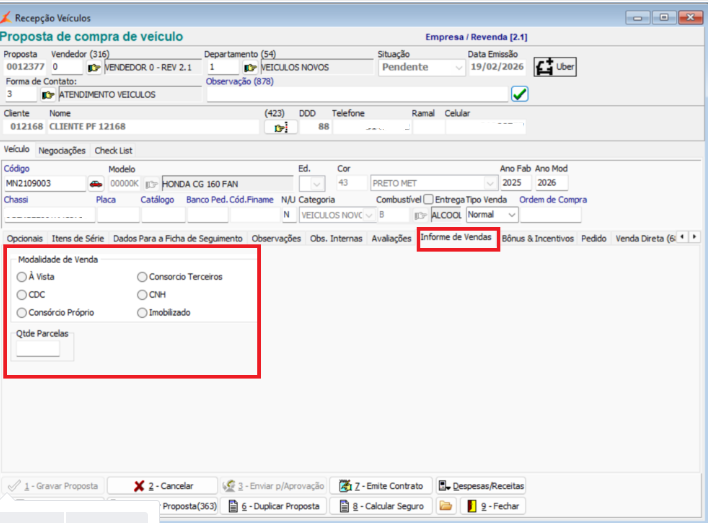
Task: Click the Banco Ped. label link
Action: tap(207, 200)
